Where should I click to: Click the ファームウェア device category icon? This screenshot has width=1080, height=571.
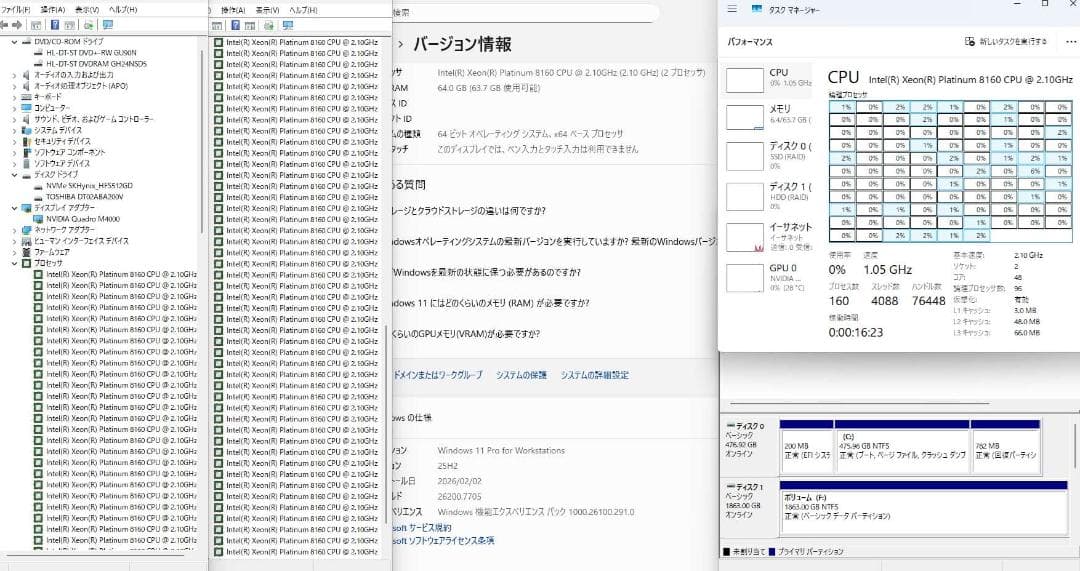tap(26, 252)
